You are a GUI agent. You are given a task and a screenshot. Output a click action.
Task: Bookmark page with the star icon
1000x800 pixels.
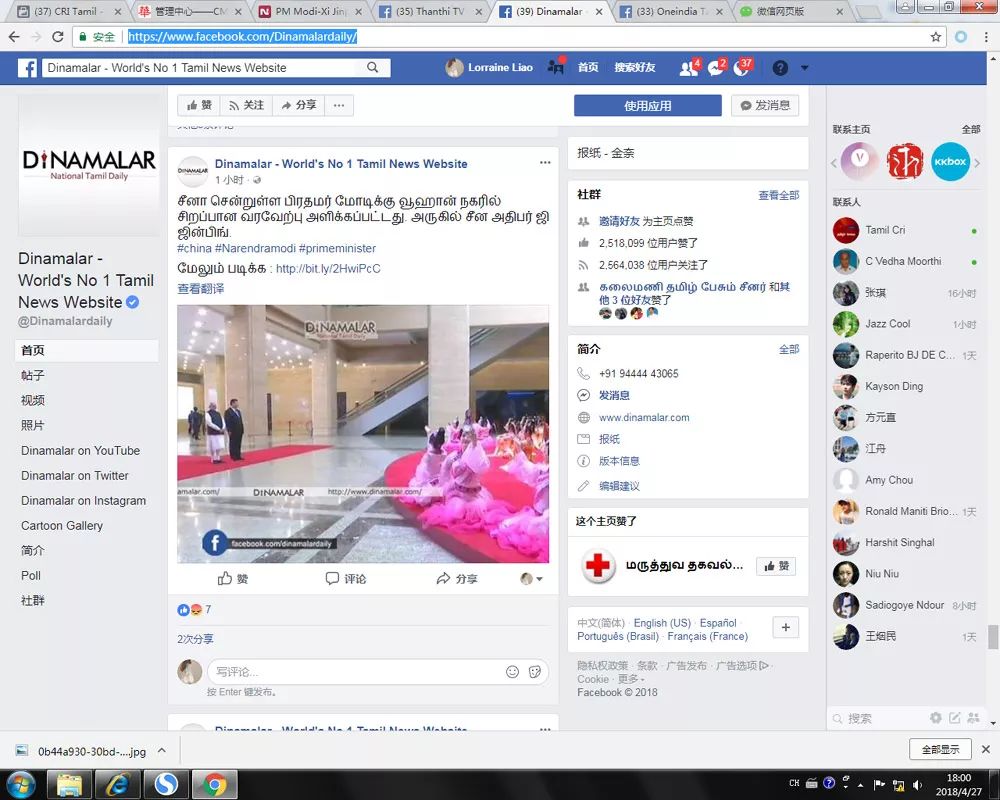(x=936, y=37)
